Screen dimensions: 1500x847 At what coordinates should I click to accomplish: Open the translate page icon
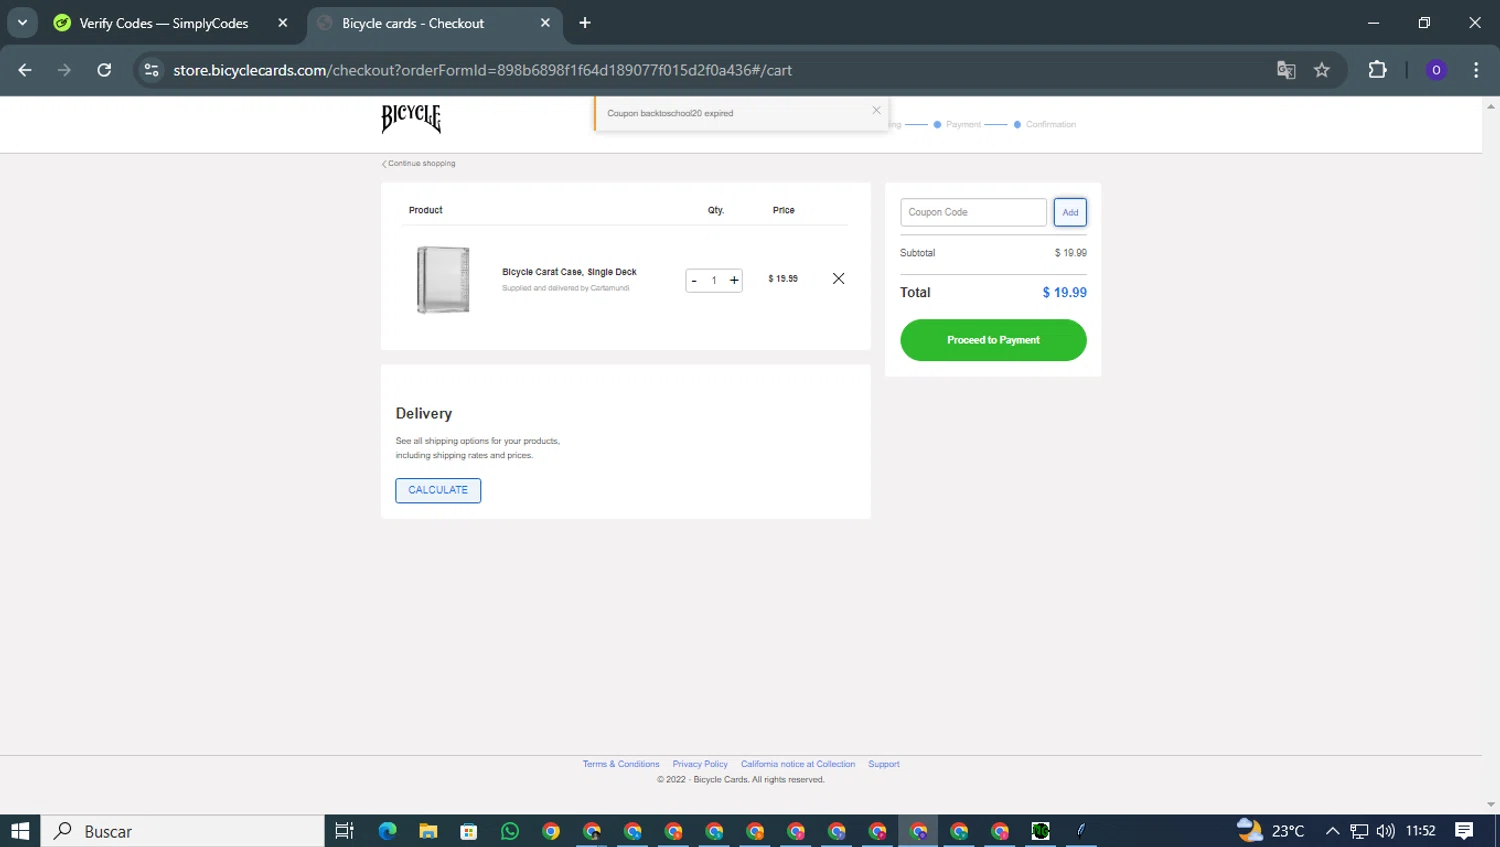click(1286, 70)
